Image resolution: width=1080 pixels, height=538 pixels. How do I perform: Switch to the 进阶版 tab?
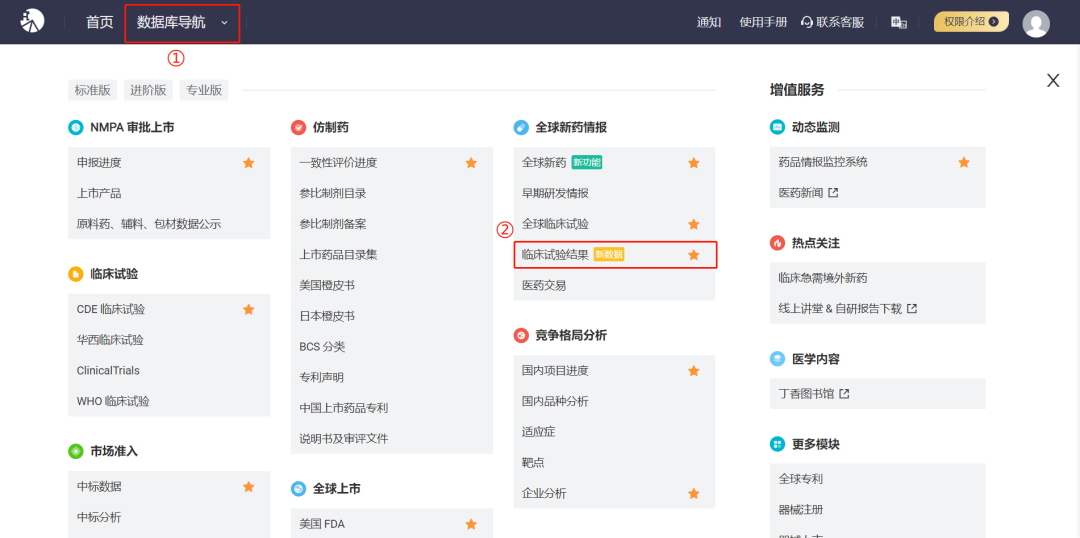pos(148,90)
